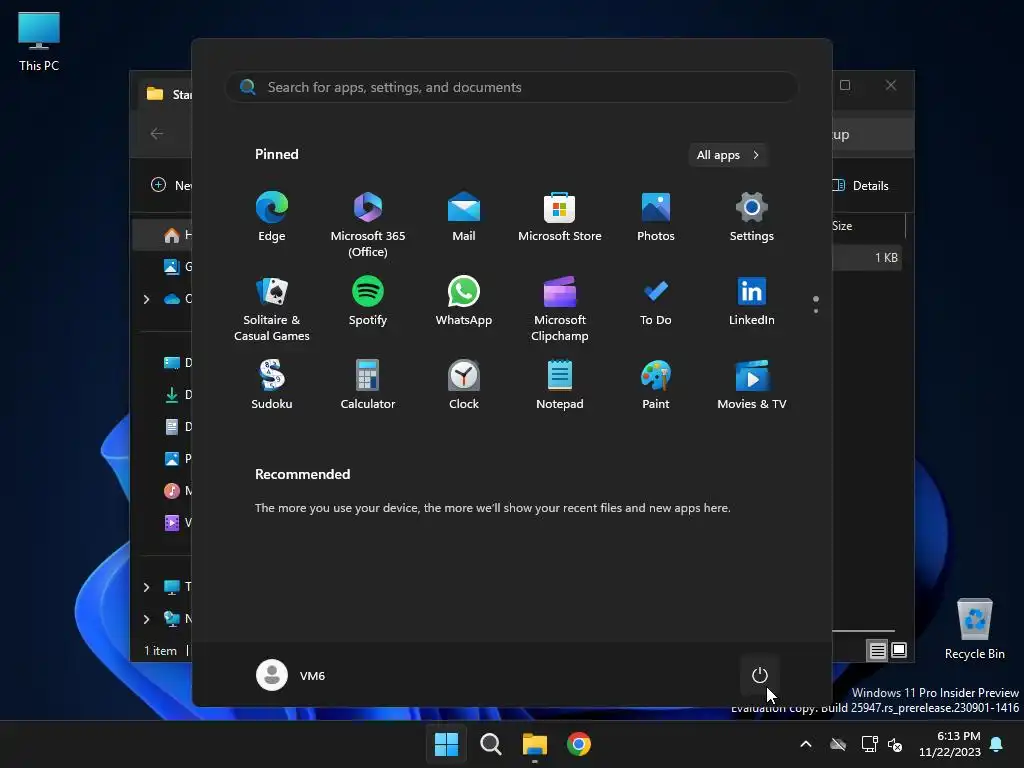The image size is (1024, 768).
Task: Open the Spotify app
Action: (x=368, y=302)
